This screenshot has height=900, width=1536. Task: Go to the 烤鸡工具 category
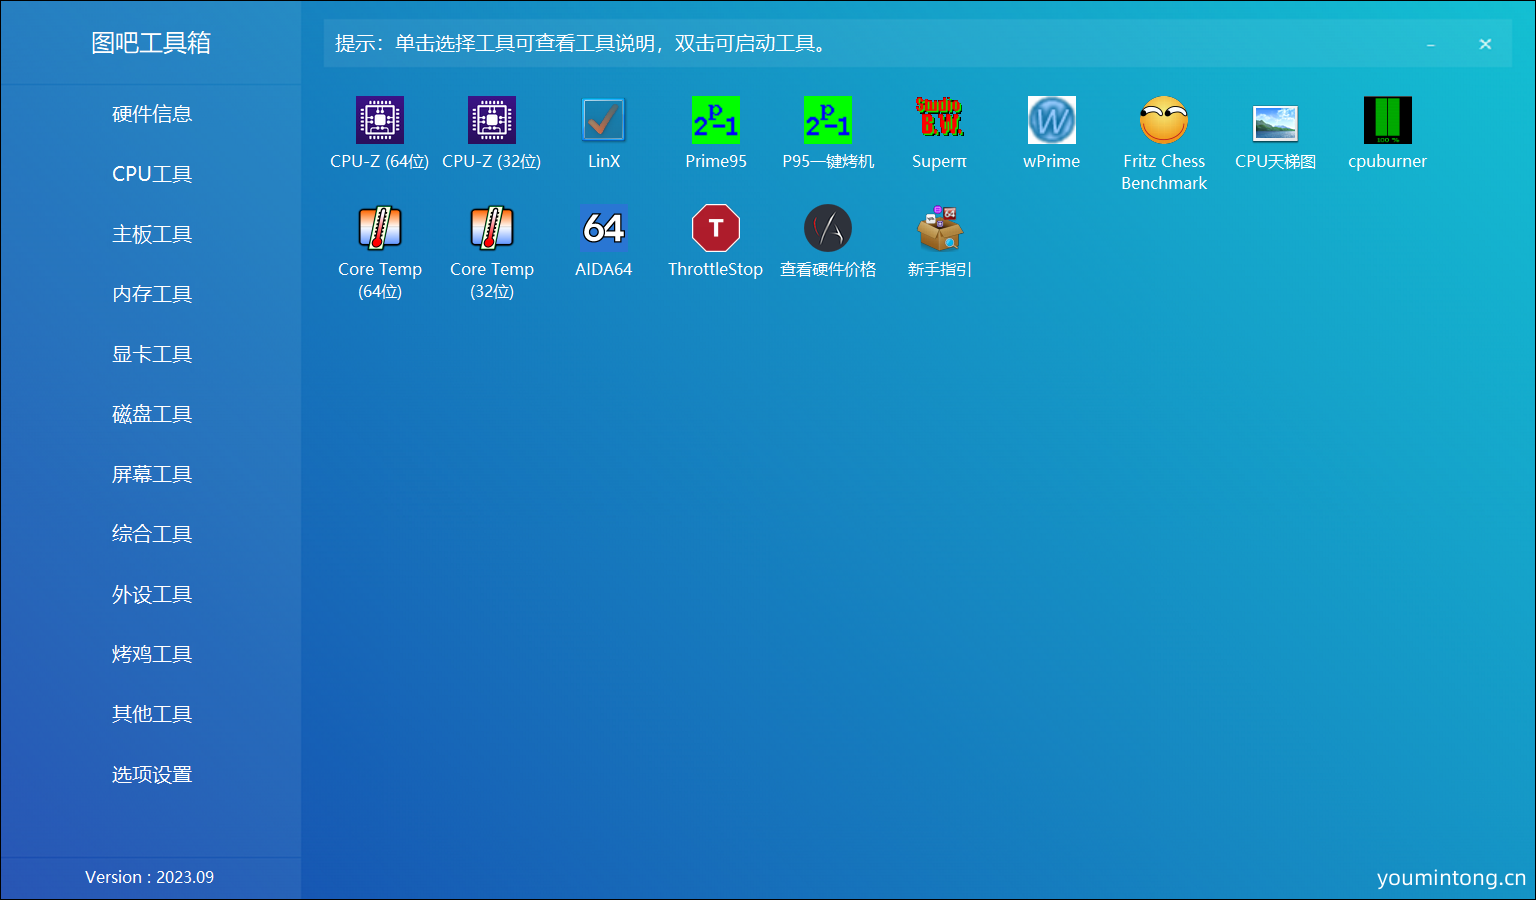pyautogui.click(x=151, y=654)
